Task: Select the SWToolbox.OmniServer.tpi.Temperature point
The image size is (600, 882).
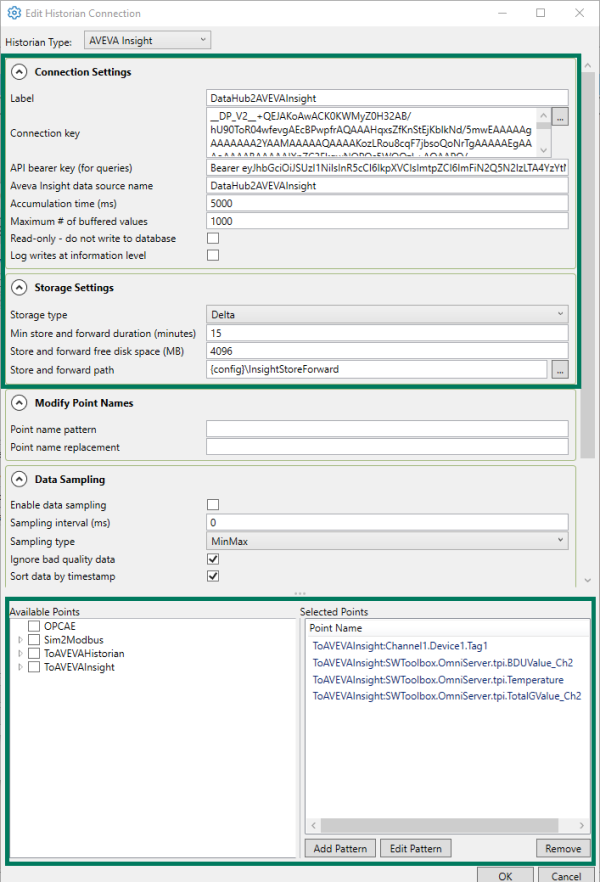Action: coord(437,679)
